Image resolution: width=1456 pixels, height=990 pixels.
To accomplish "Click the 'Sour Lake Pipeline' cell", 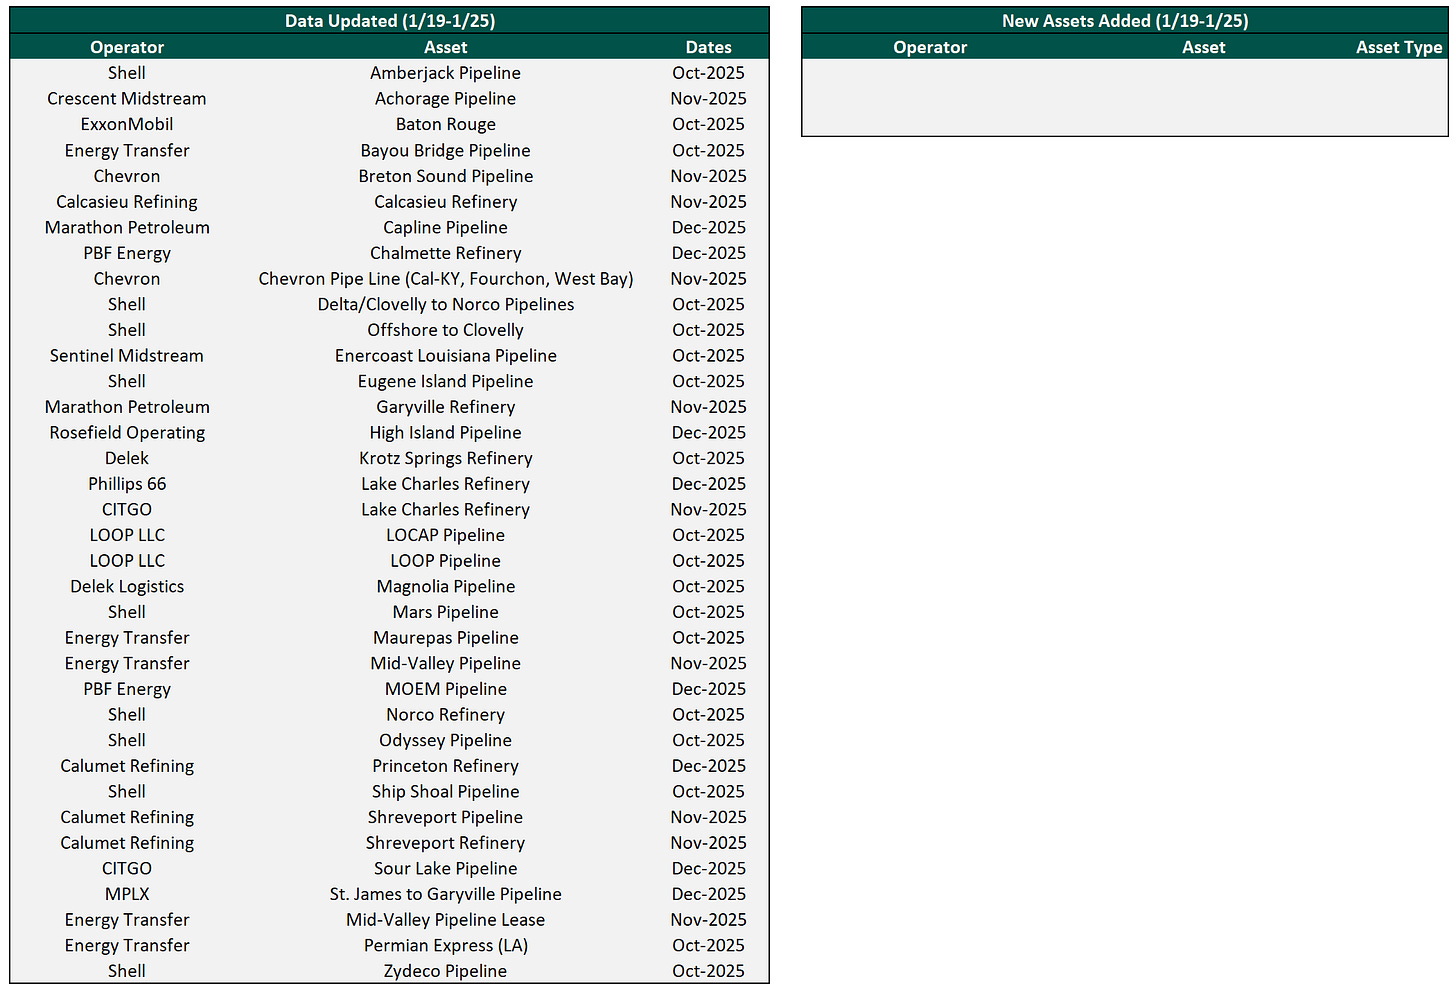I will pos(445,869).
